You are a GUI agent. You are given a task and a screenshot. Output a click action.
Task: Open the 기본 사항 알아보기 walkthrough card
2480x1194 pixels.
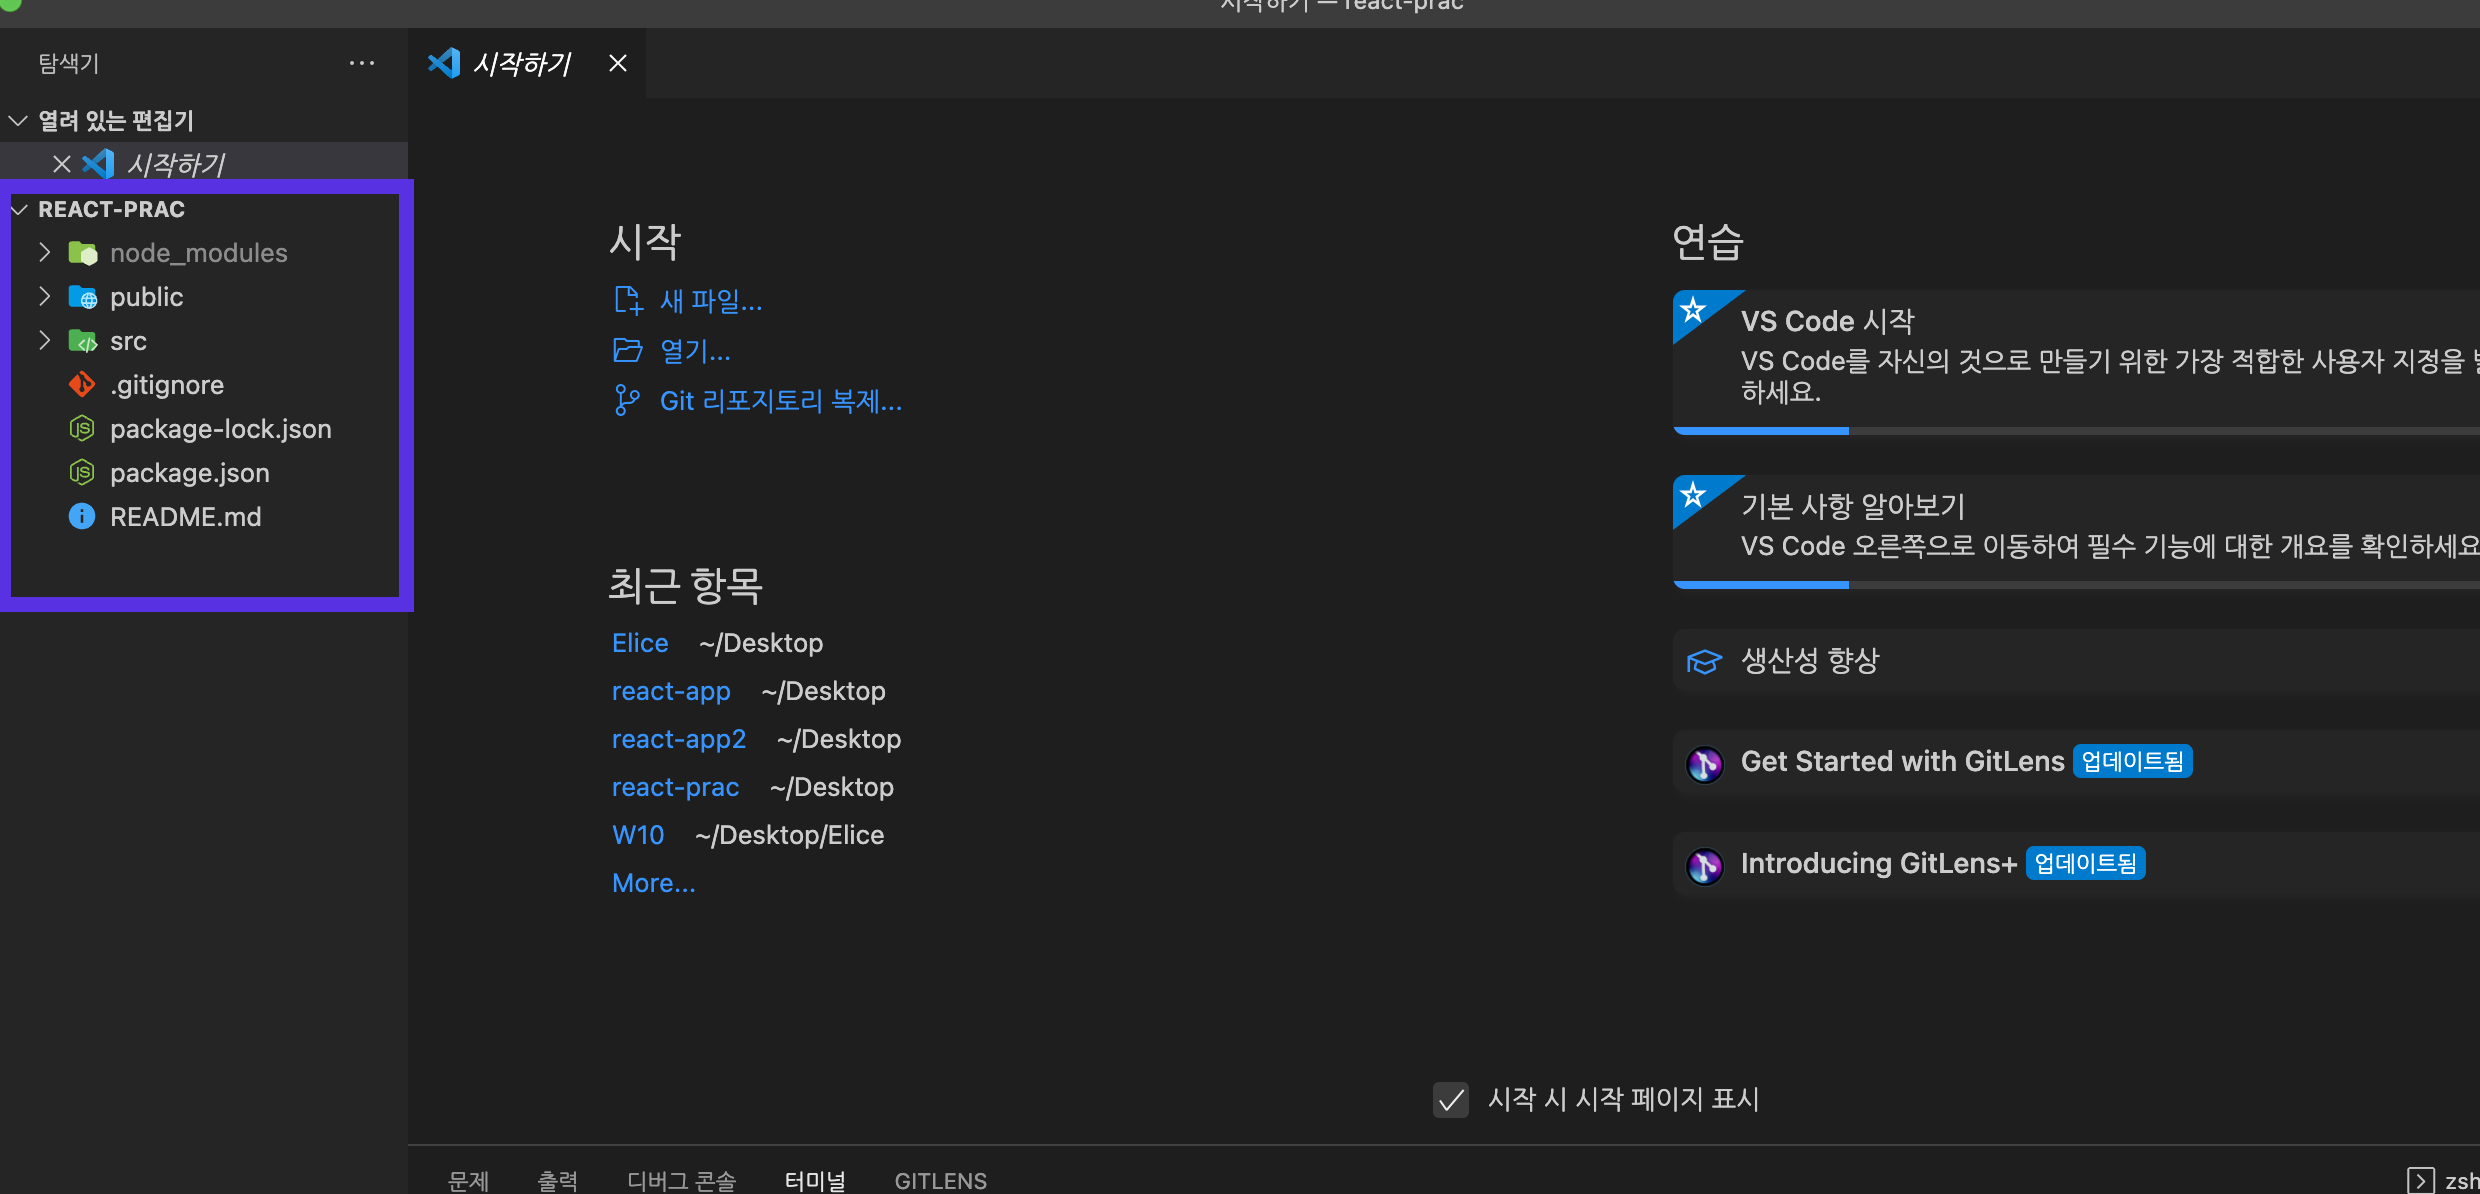click(x=2076, y=532)
